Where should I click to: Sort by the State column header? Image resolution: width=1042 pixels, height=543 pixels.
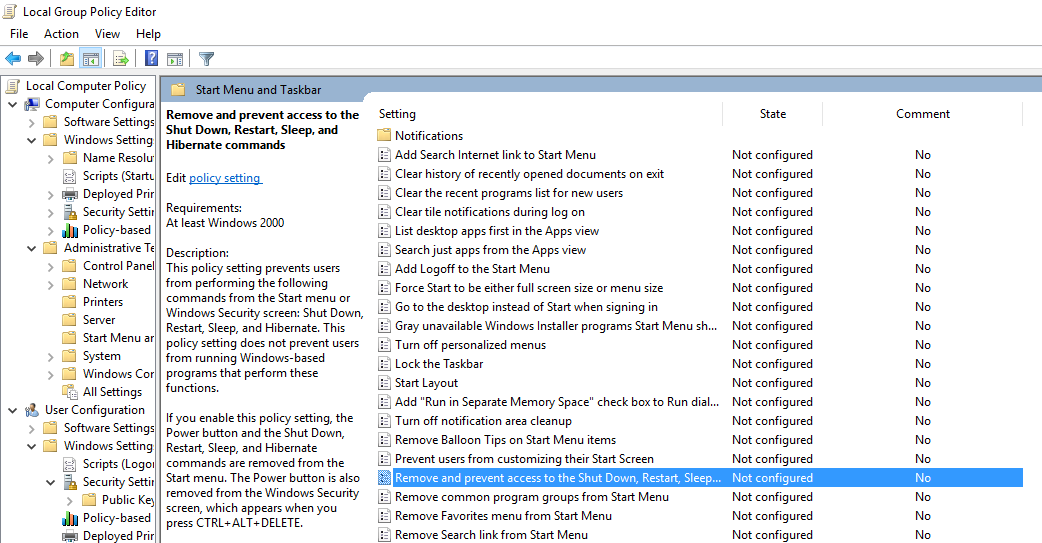point(772,114)
